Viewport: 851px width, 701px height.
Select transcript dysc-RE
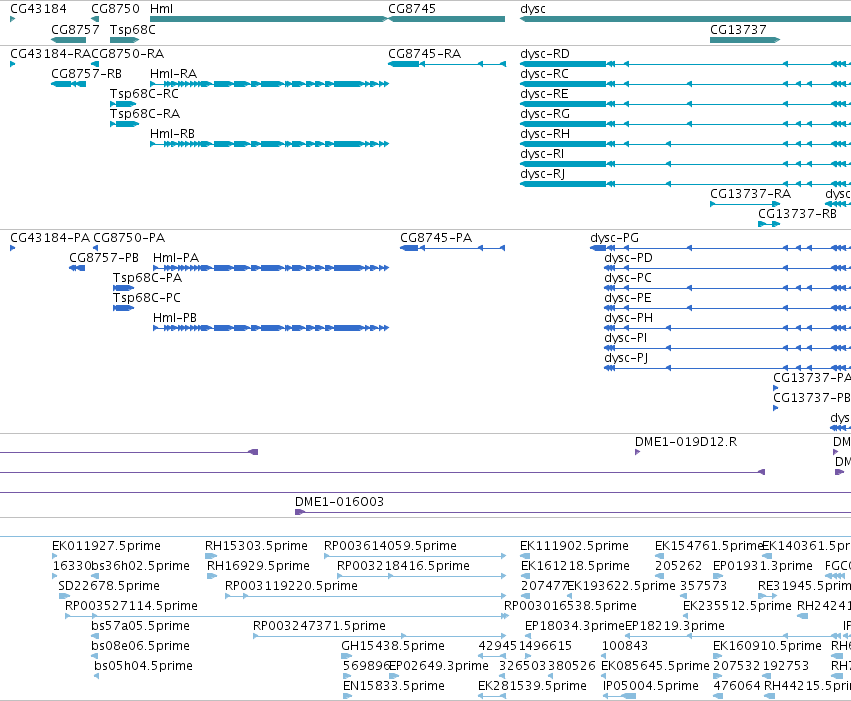pos(685,104)
